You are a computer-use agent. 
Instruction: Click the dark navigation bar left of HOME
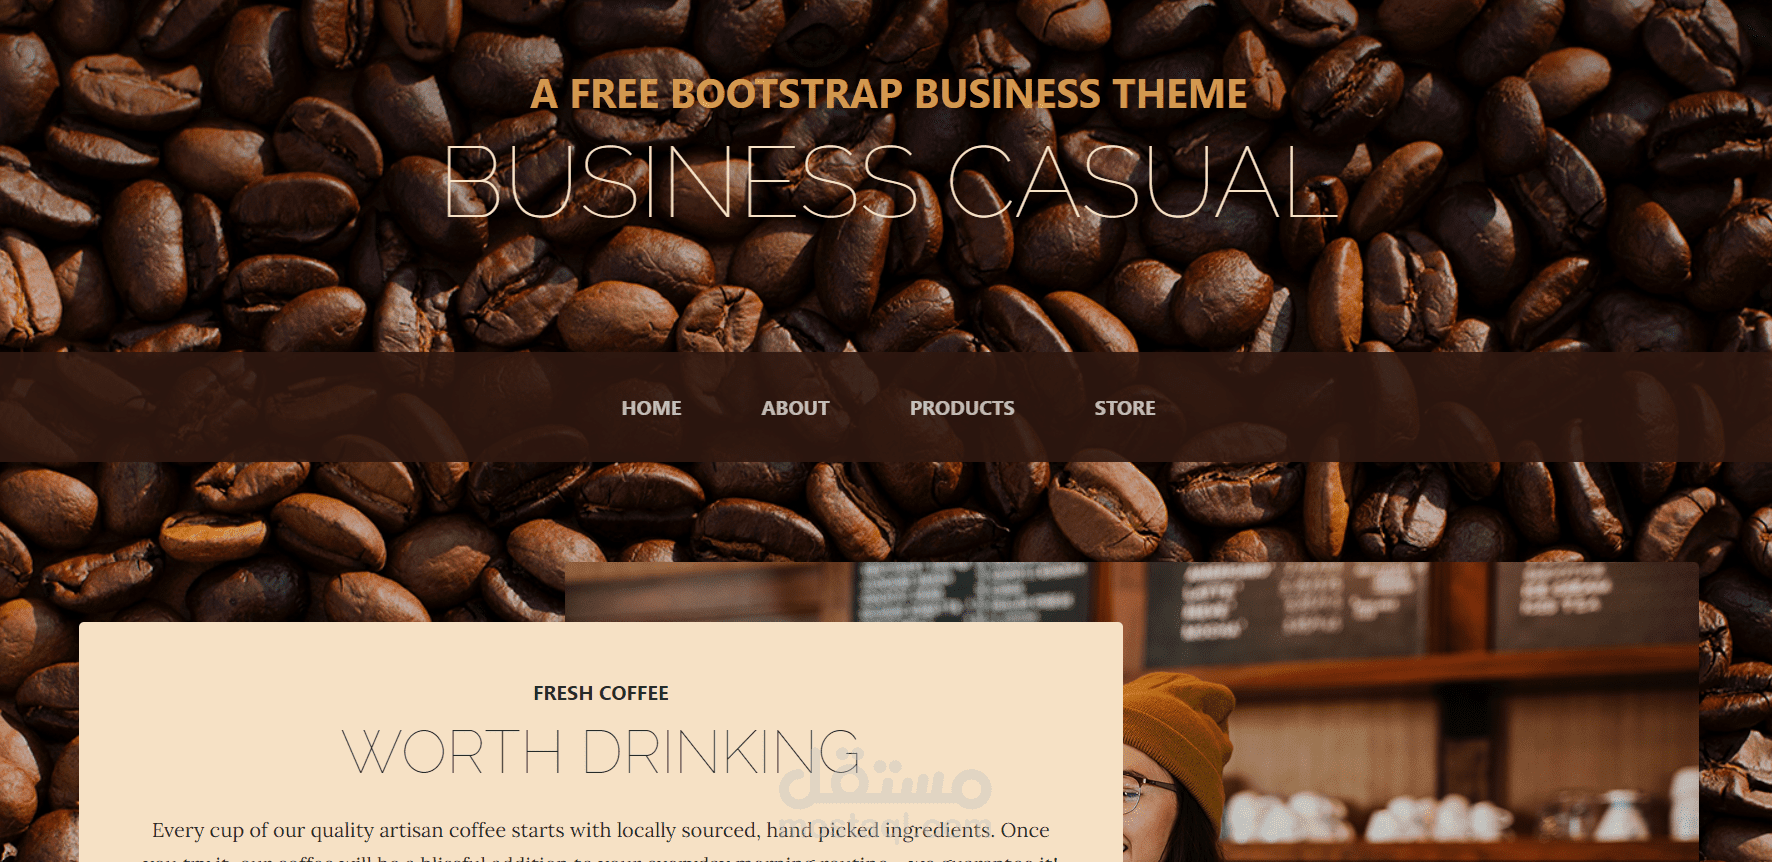pos(300,407)
